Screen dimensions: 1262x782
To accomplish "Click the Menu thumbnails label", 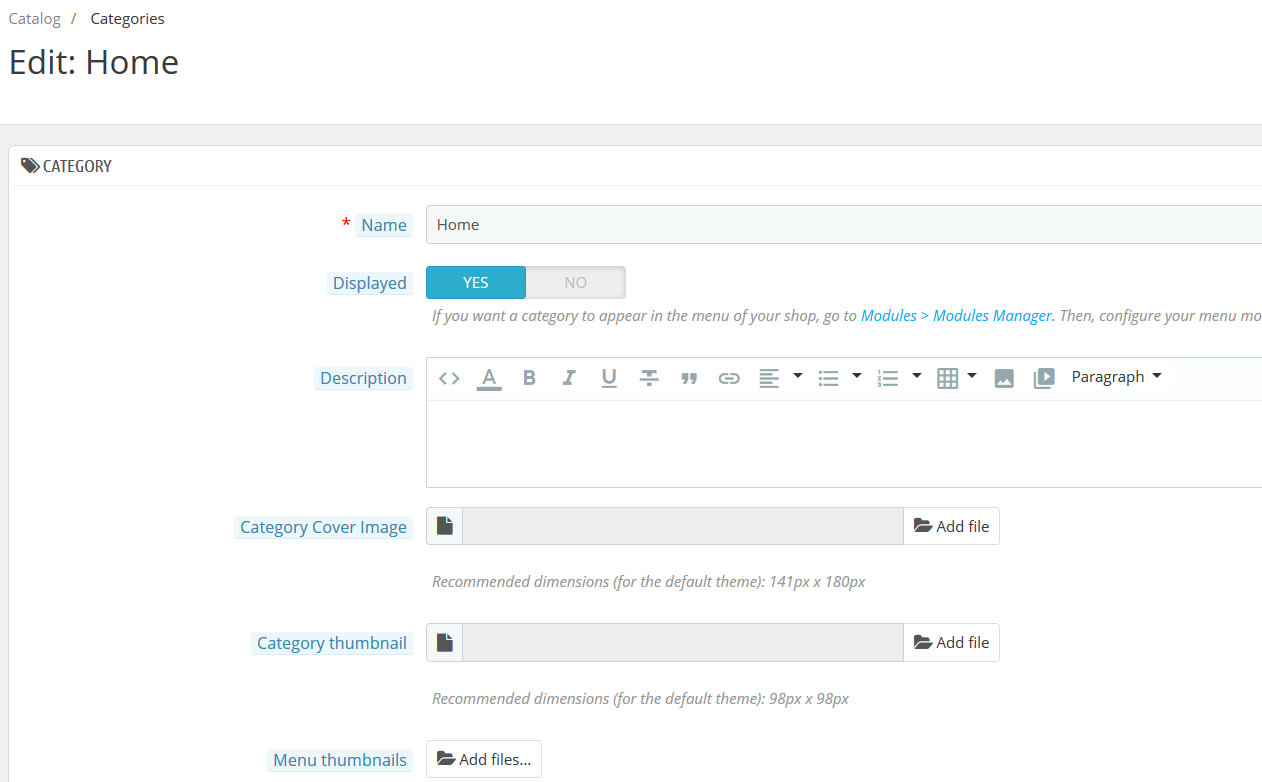I will click(340, 760).
